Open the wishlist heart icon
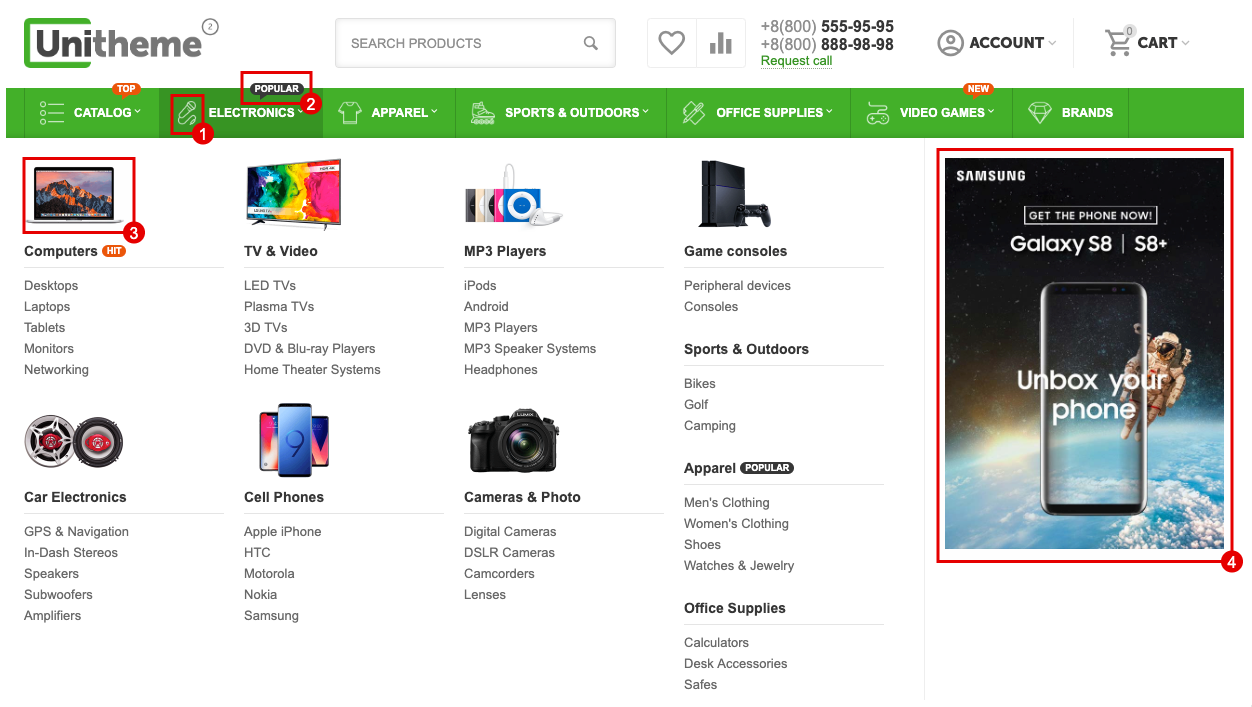The width and height of the screenshot is (1252, 707). click(672, 43)
